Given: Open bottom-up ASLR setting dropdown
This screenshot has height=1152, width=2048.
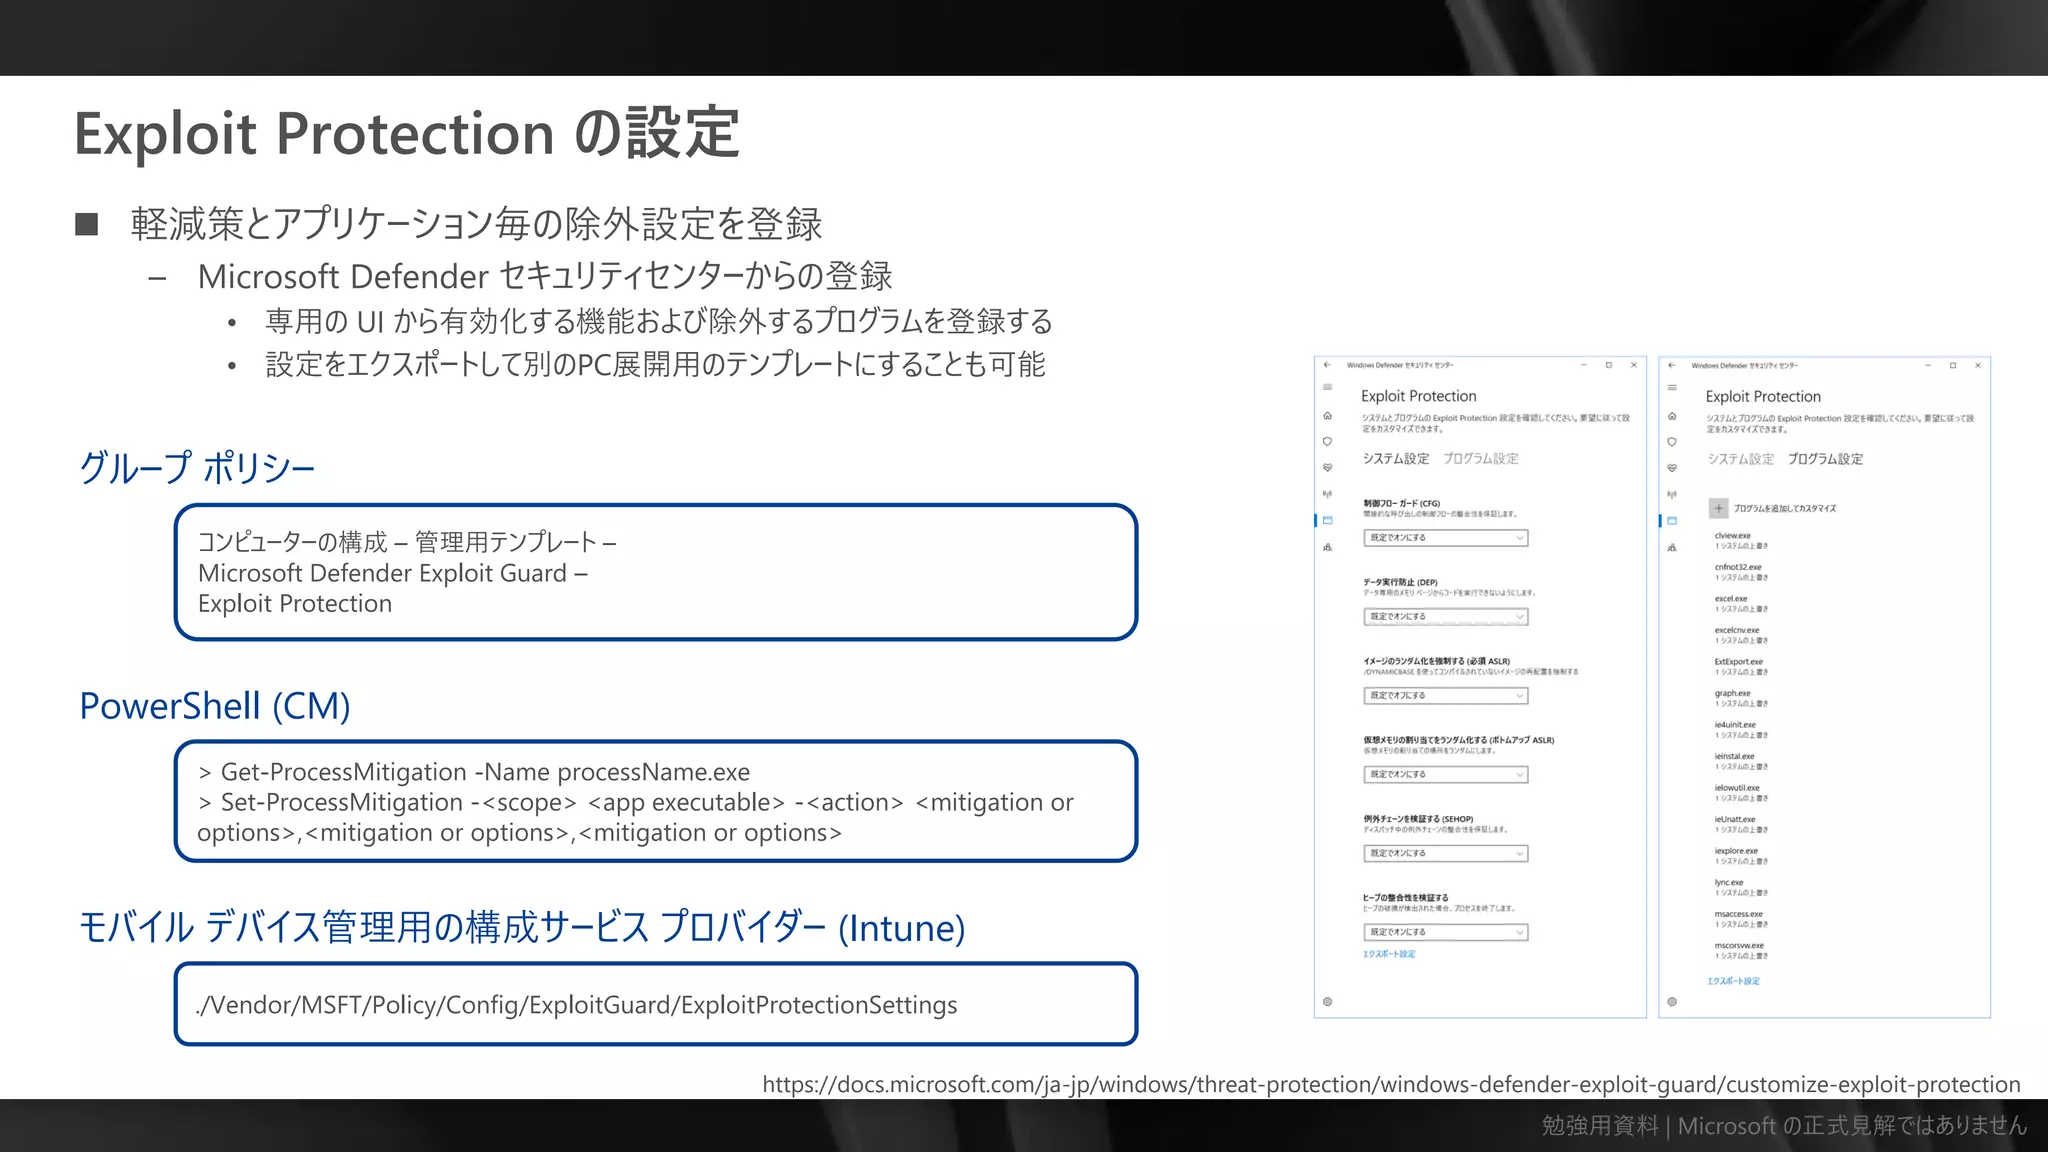Looking at the screenshot, I should [1446, 775].
